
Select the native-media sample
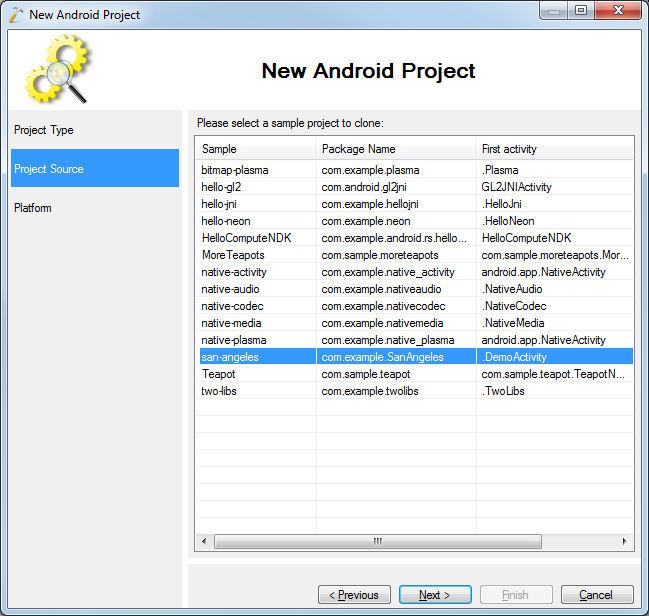(231, 323)
